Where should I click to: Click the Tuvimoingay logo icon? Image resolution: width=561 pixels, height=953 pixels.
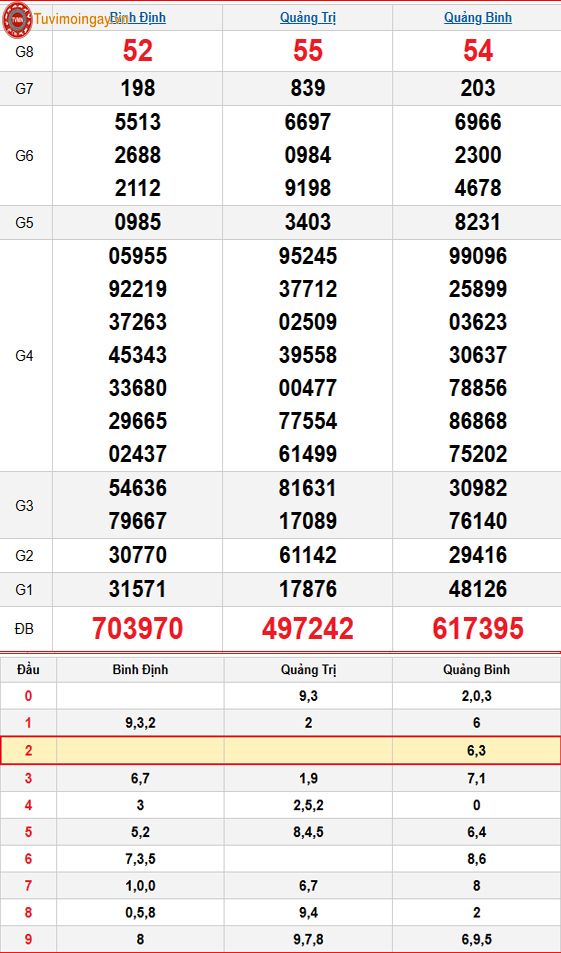[x=17, y=19]
